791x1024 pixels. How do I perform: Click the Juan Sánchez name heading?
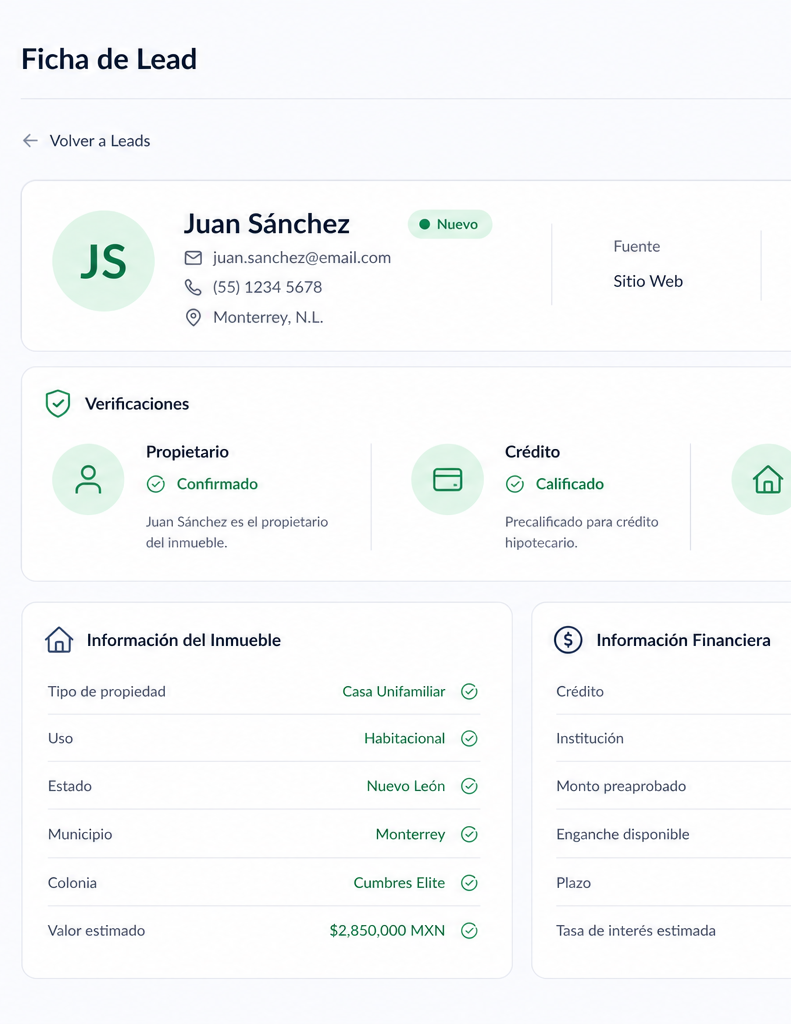point(266,224)
